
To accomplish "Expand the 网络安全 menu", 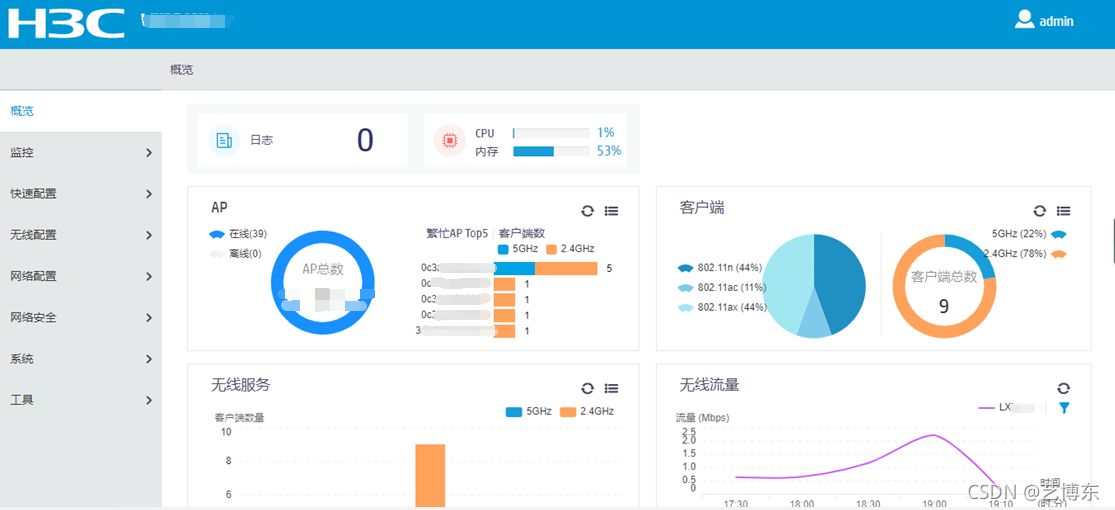I will pos(80,317).
